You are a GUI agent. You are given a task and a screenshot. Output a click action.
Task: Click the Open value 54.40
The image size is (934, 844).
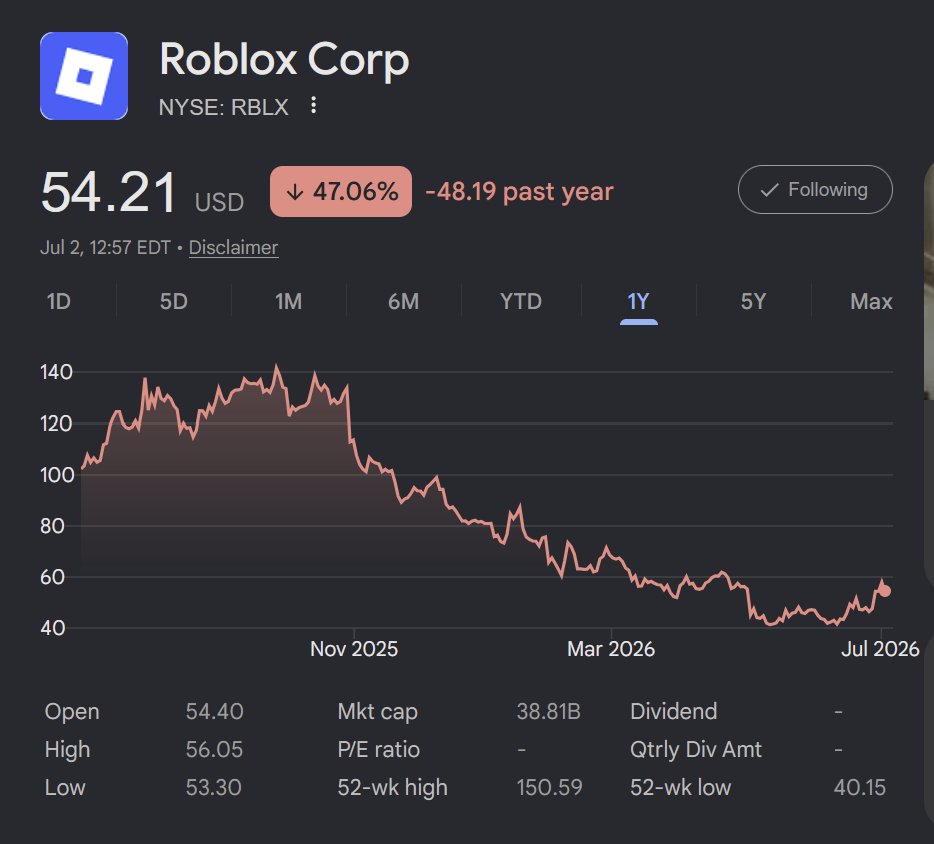coord(214,711)
